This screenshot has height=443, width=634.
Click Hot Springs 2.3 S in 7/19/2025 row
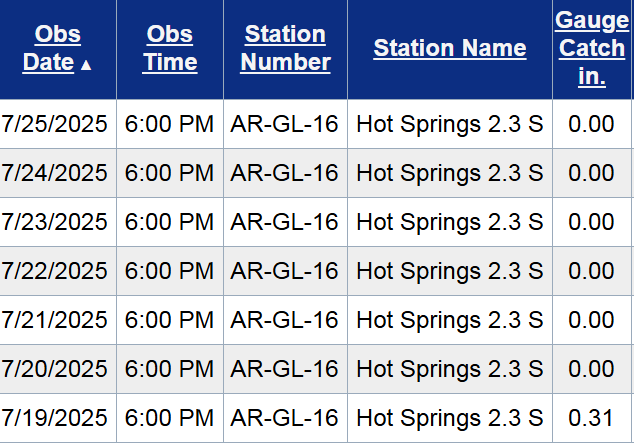point(450,417)
